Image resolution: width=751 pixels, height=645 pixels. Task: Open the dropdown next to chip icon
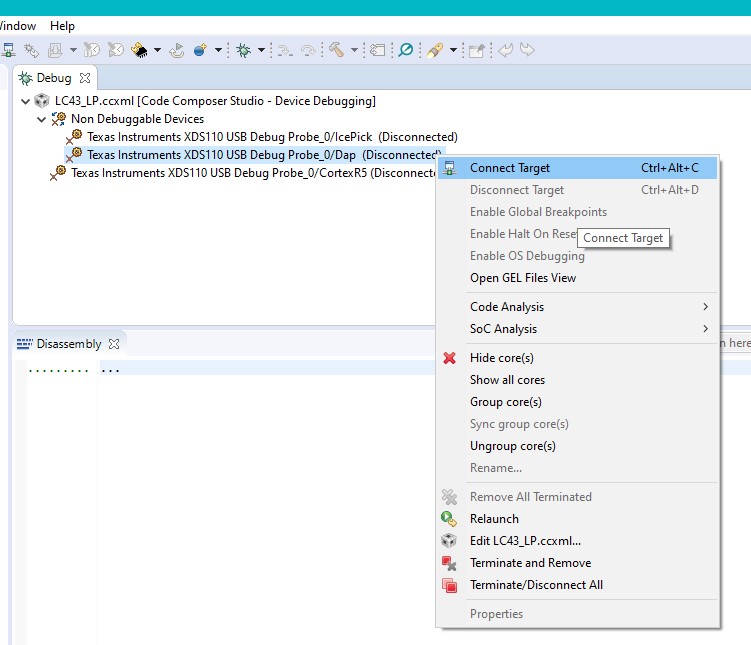click(157, 50)
